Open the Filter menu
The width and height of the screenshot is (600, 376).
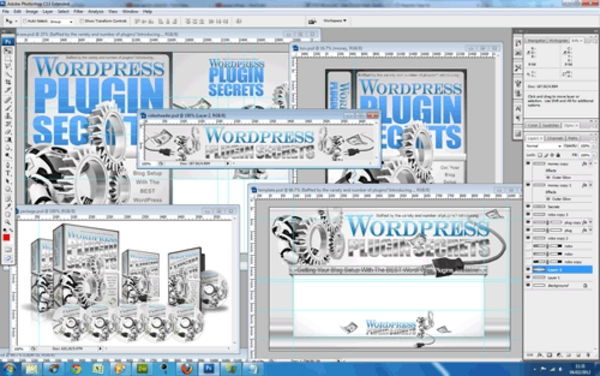coord(78,11)
